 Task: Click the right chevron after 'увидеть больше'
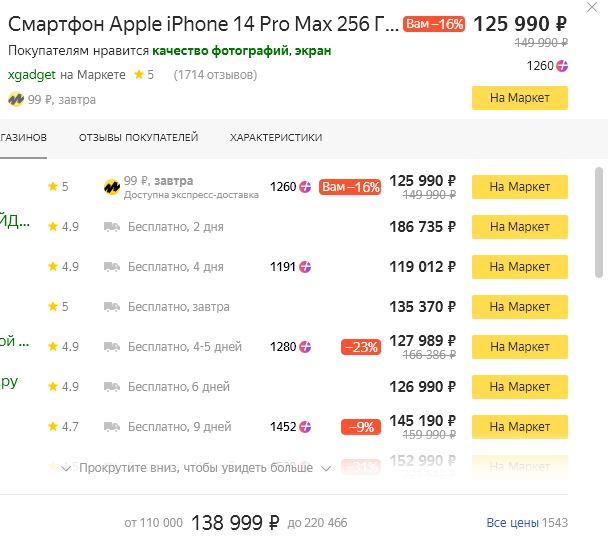click(x=326, y=467)
